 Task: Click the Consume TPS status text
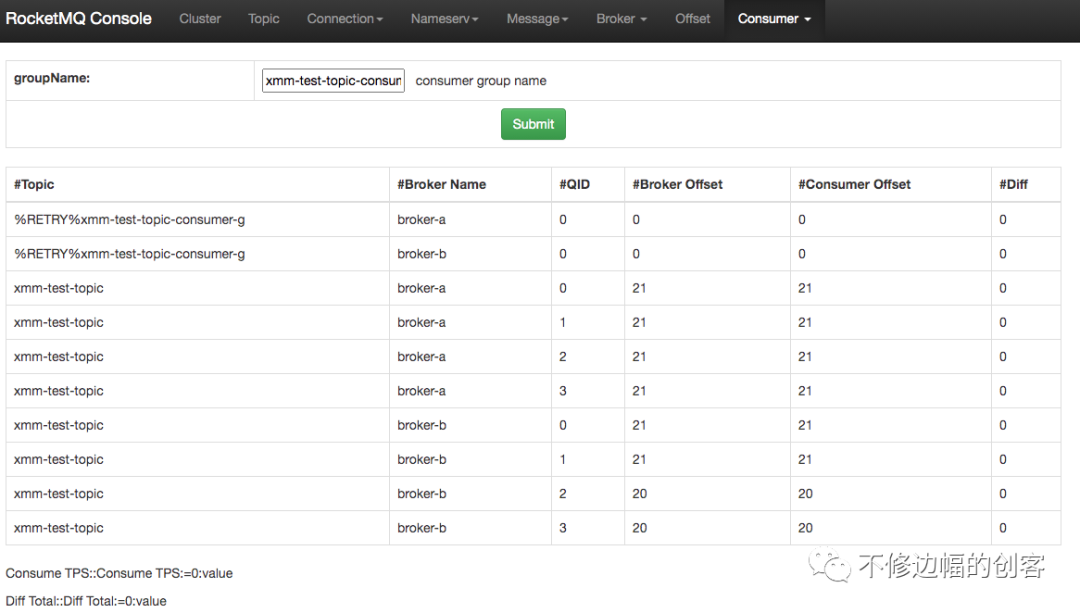(x=119, y=573)
